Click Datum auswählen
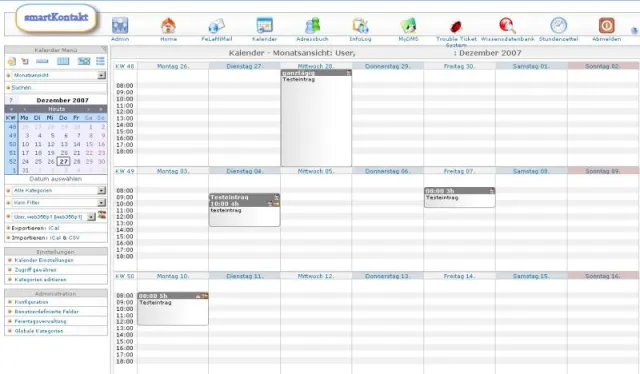The height and width of the screenshot is (374, 640). pyautogui.click(x=56, y=179)
